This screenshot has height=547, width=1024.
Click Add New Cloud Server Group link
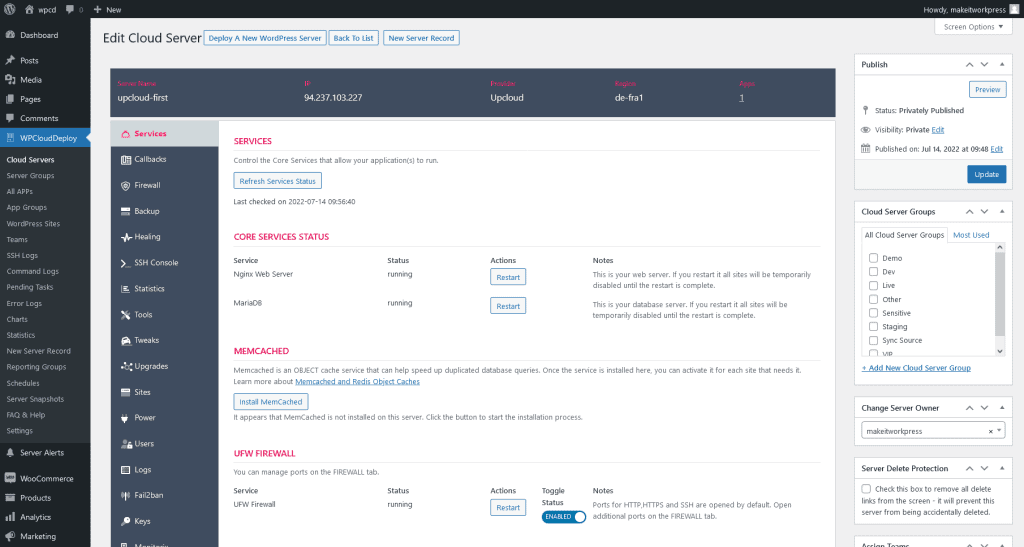916,368
